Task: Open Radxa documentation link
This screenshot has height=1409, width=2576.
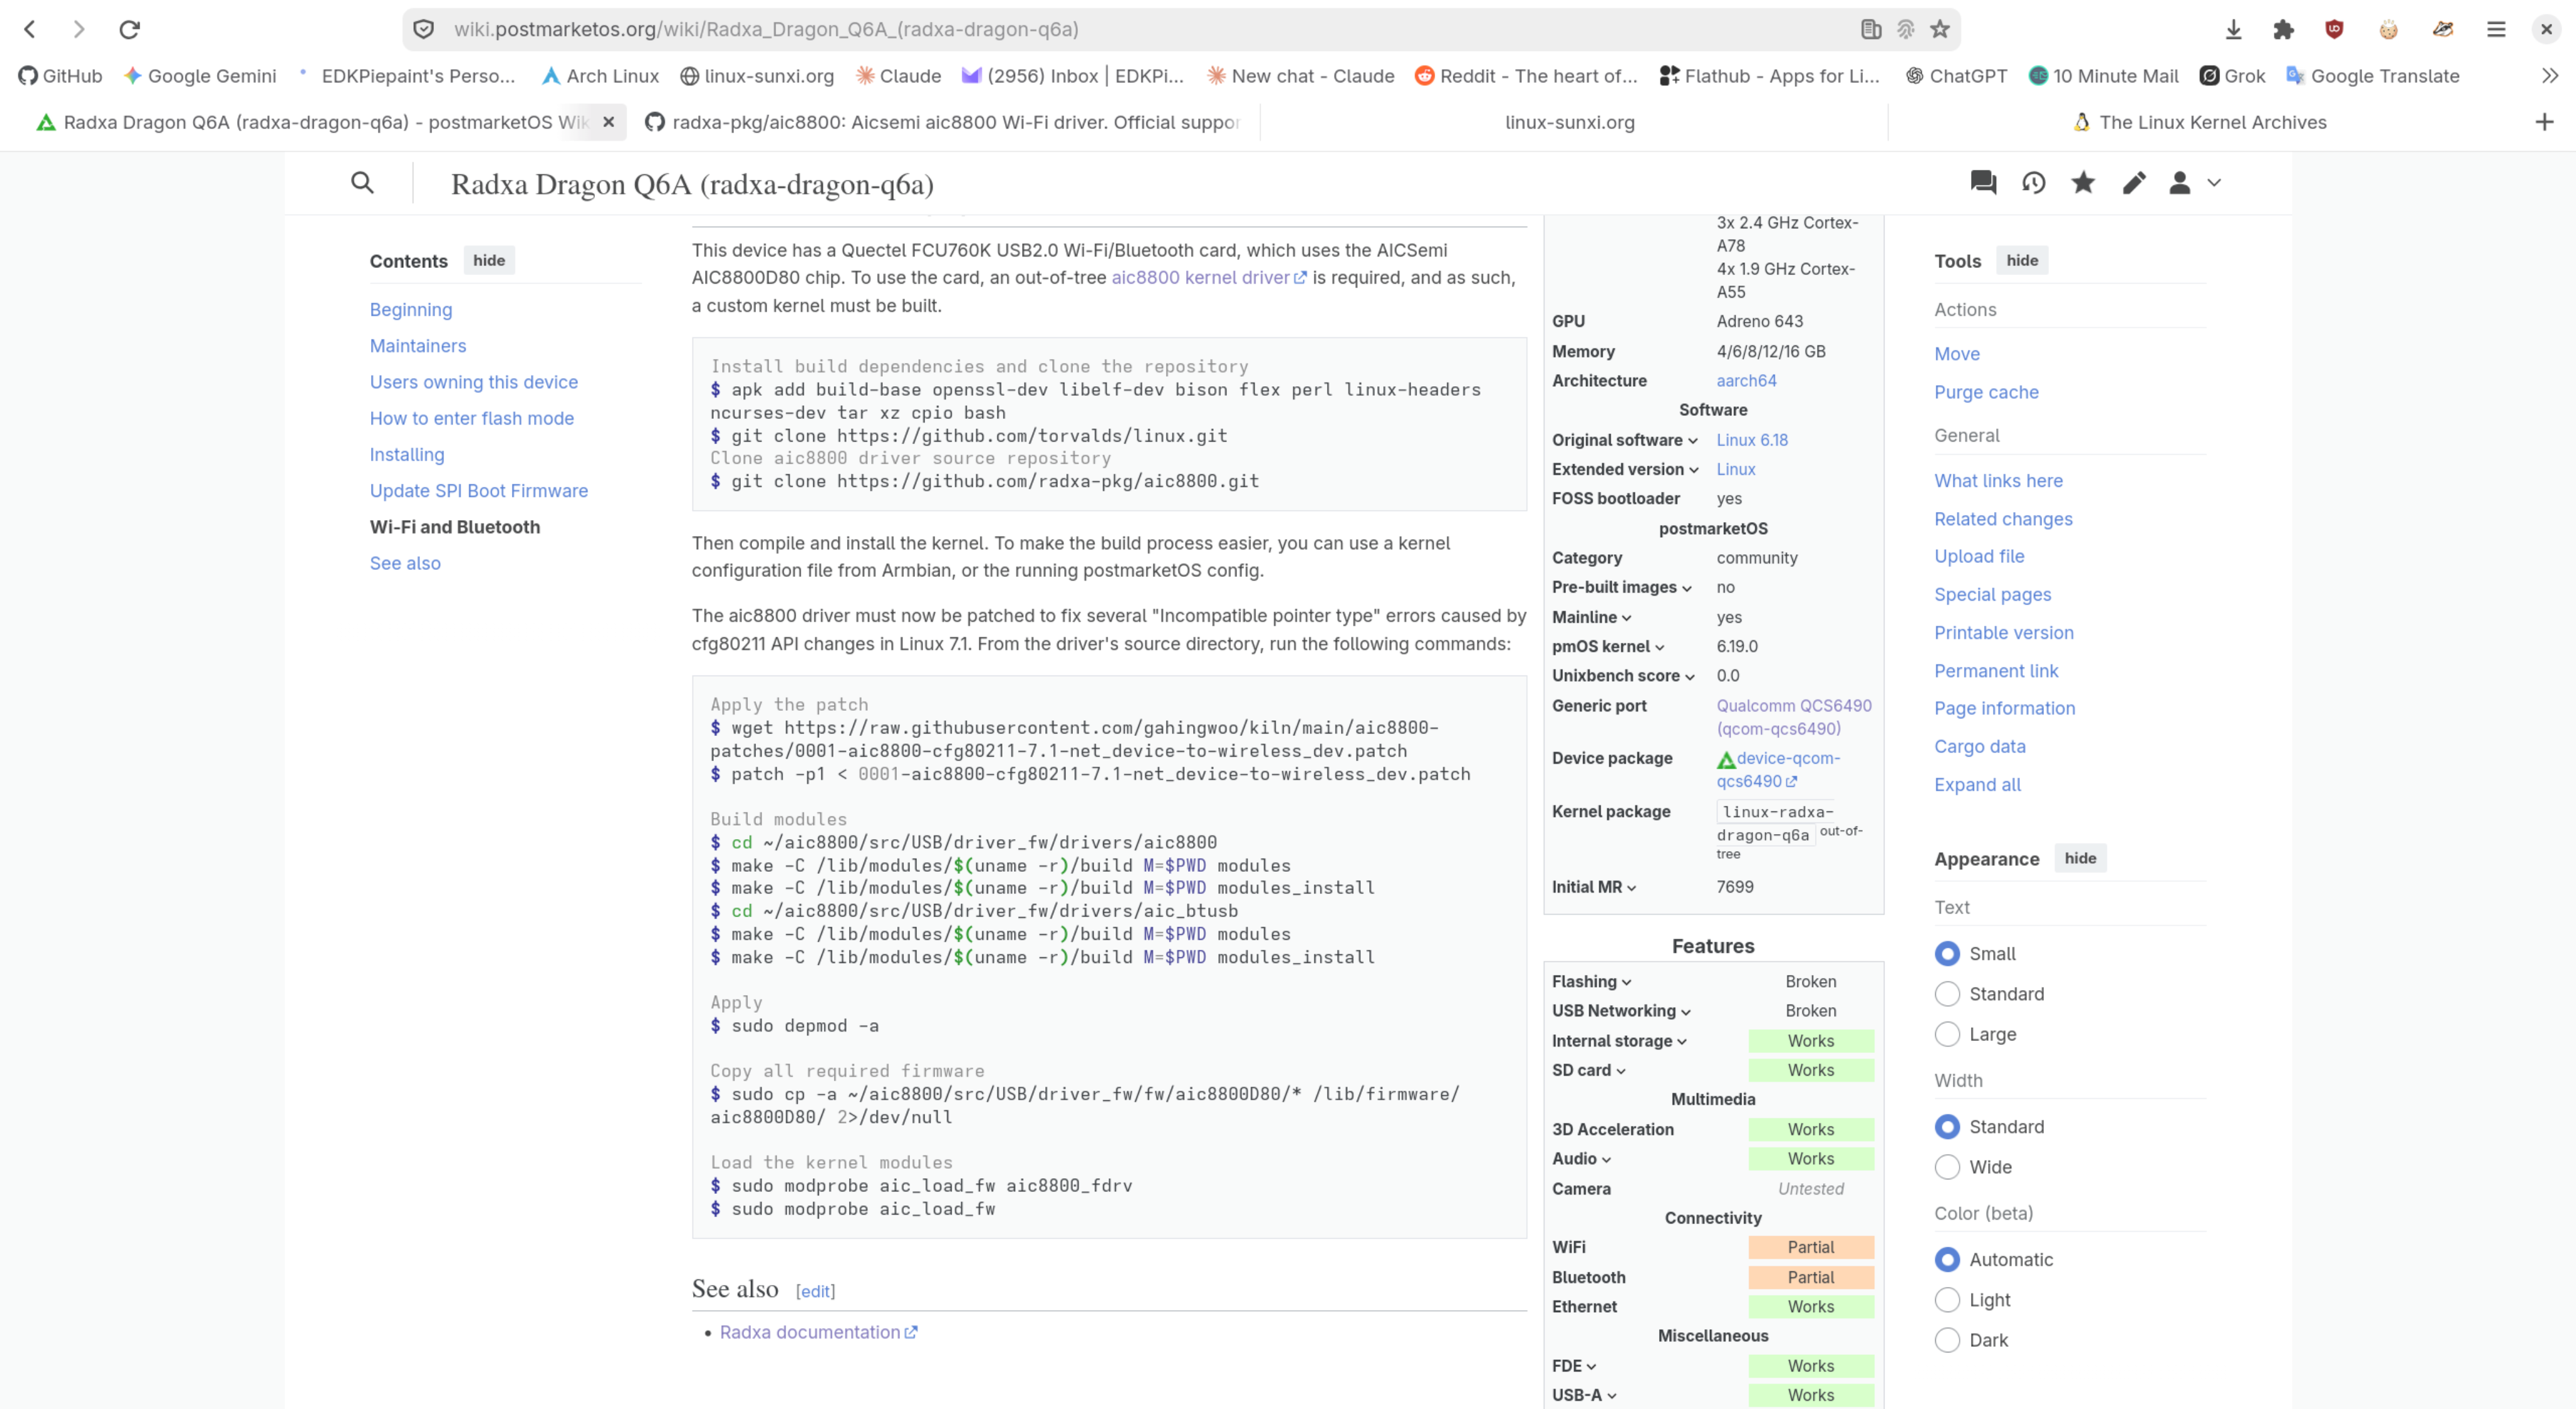Action: [818, 1332]
